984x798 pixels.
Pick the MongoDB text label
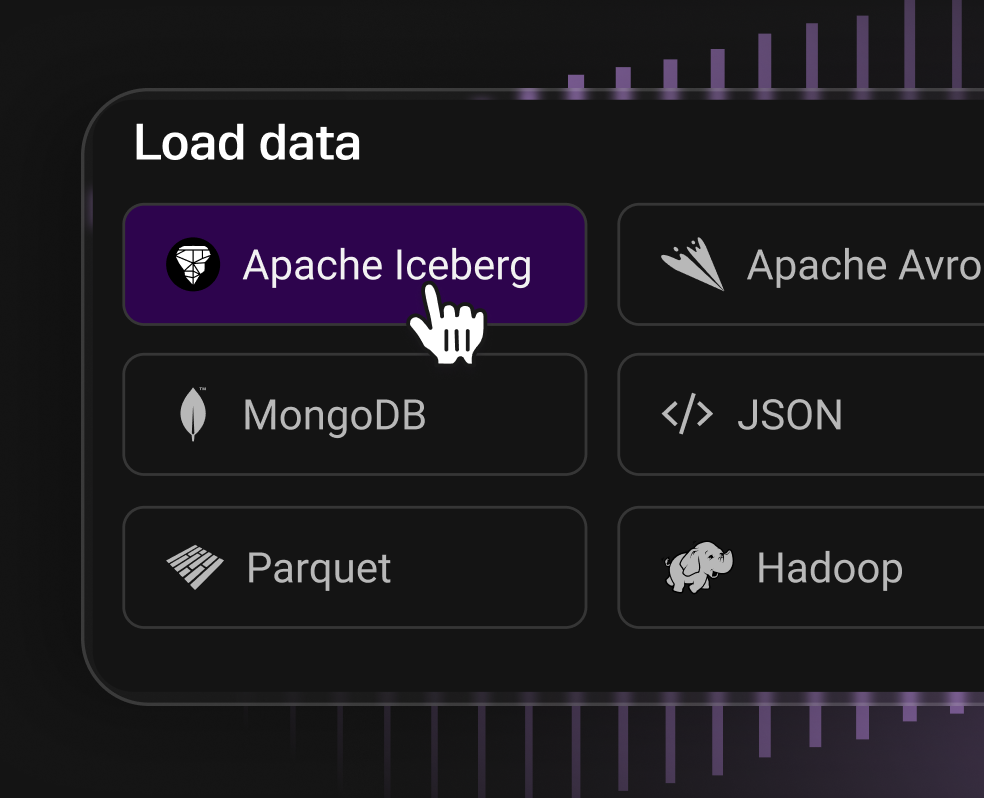point(334,414)
